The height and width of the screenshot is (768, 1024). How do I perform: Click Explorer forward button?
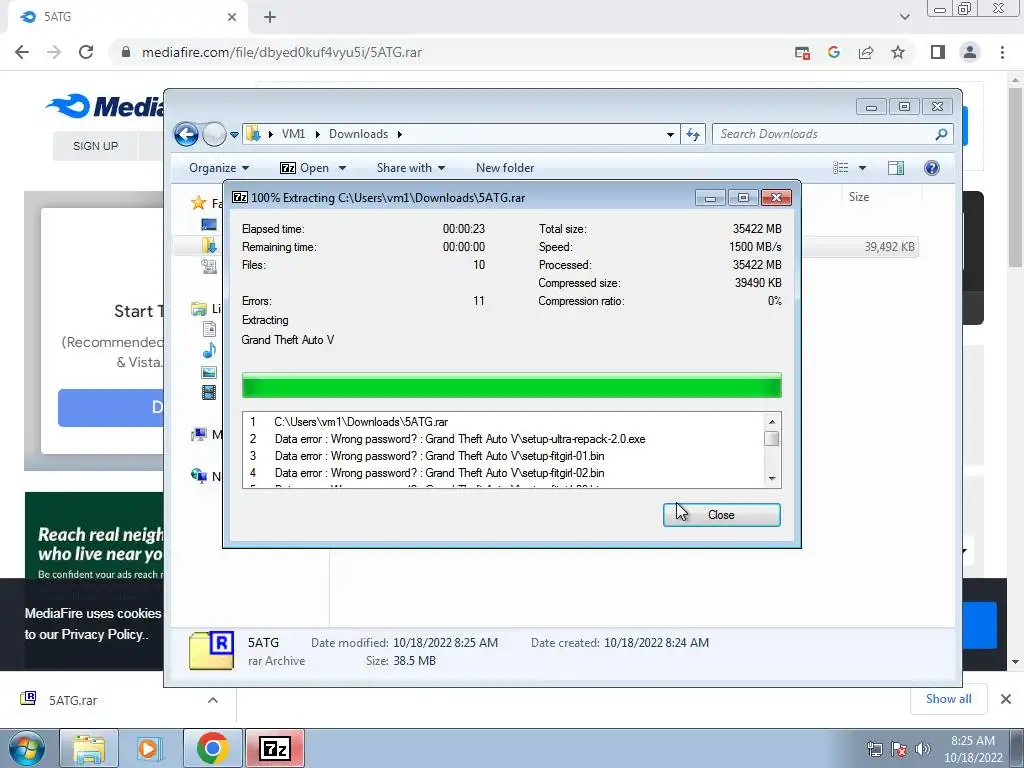(x=214, y=135)
